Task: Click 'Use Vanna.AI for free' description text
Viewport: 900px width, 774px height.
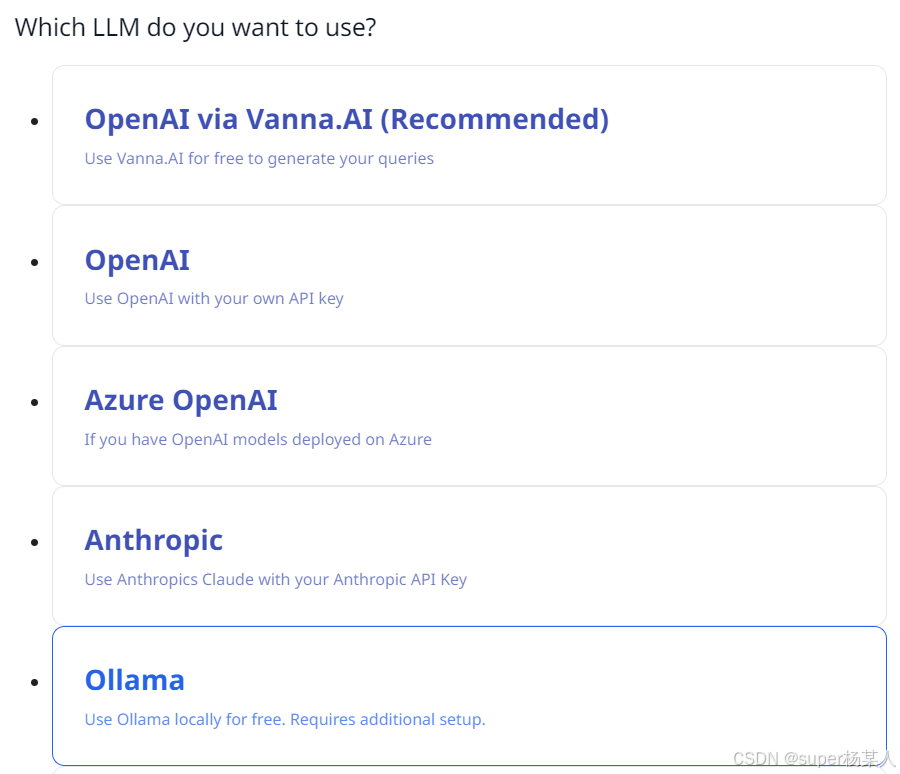Action: click(x=259, y=158)
